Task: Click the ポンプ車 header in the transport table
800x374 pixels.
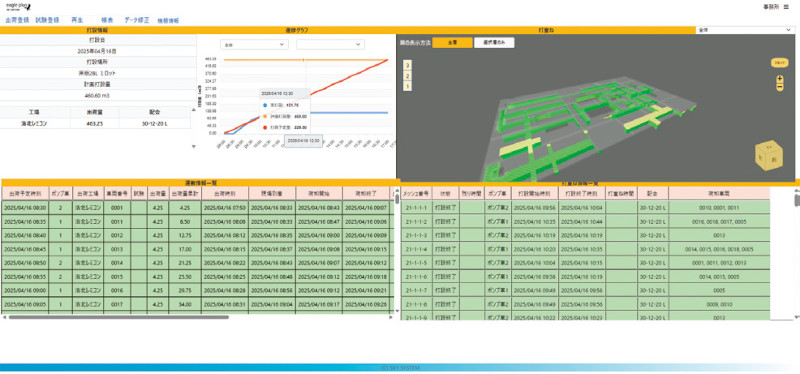Action: tap(61, 193)
